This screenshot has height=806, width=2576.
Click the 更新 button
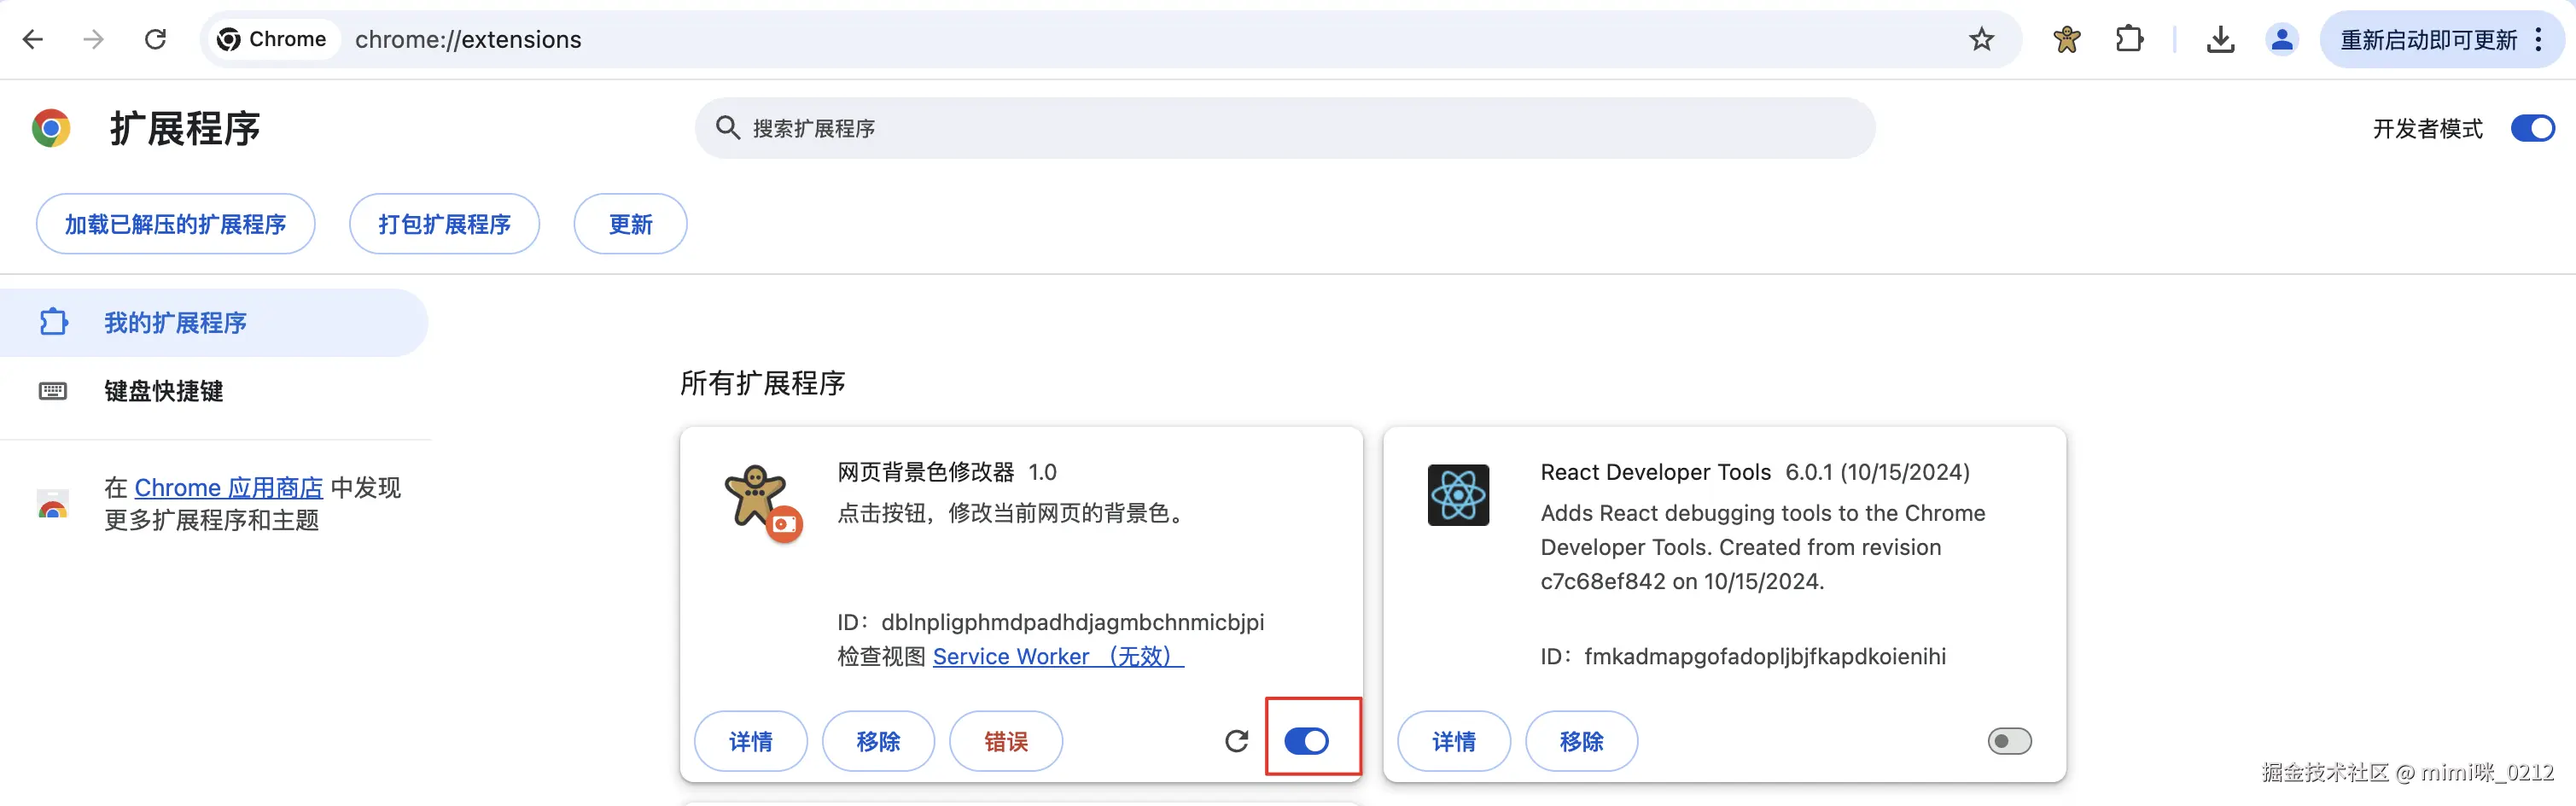coord(630,224)
